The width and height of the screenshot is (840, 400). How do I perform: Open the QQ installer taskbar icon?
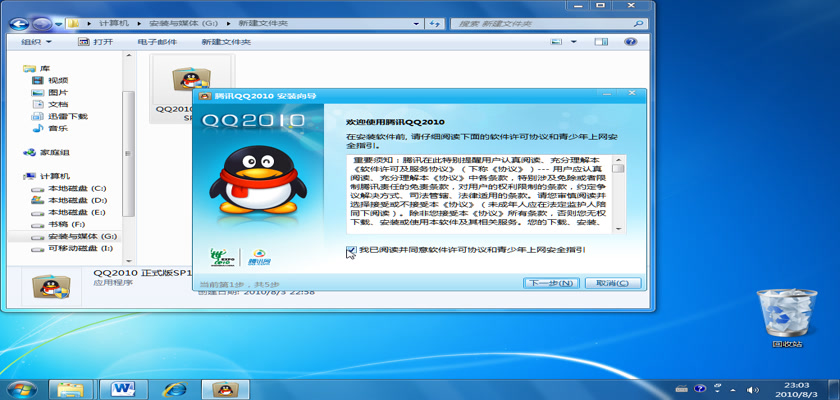[x=221, y=387]
